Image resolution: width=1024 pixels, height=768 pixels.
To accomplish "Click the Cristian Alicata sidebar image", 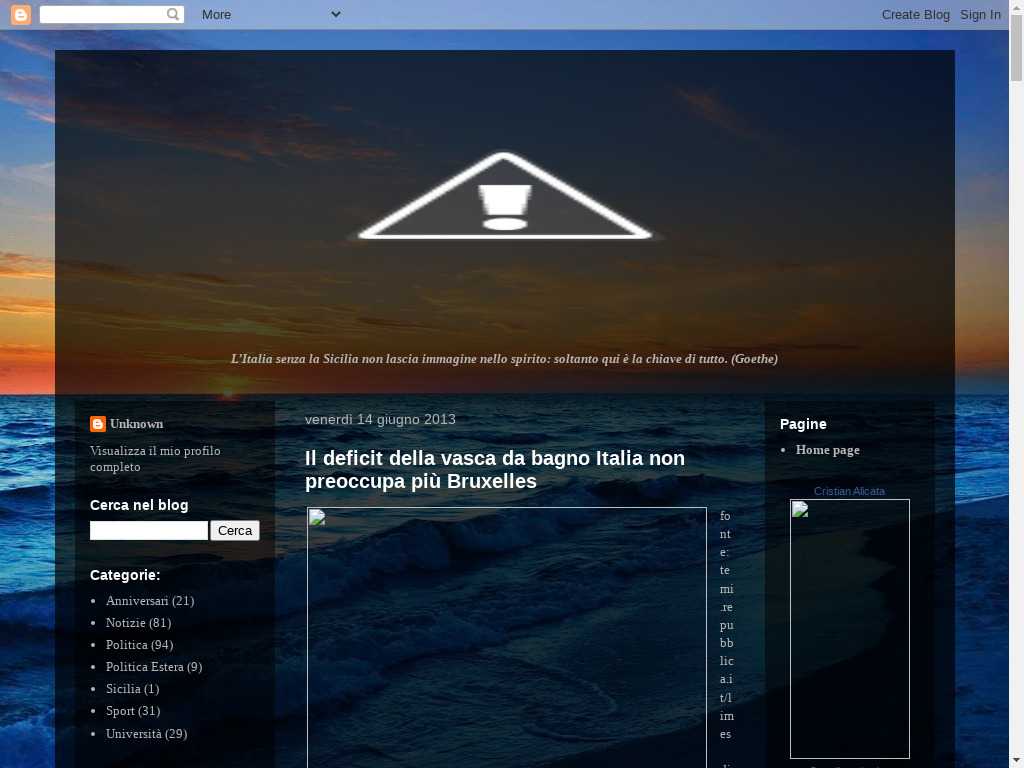I will click(x=849, y=628).
